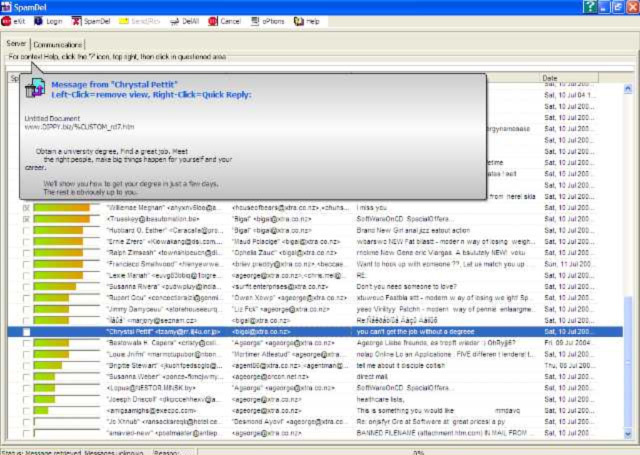Click the context help question mark in title bar
Viewport: 640px width, 455px height.
(591, 6)
